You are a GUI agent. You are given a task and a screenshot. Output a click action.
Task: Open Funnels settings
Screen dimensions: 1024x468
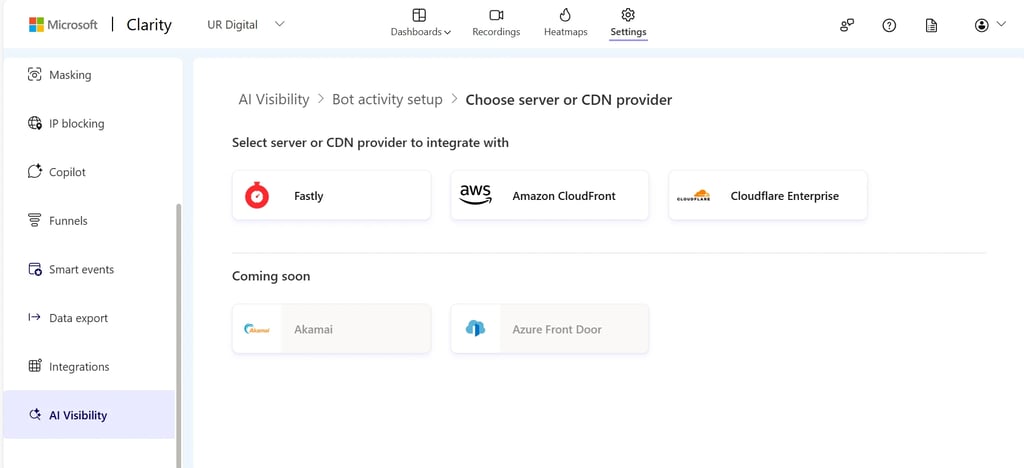point(89,221)
